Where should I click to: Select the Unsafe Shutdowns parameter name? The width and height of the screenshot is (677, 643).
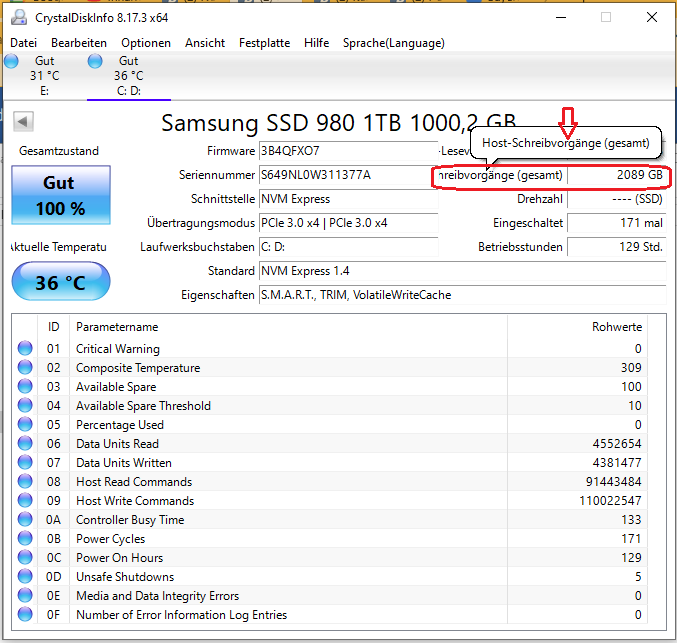(x=125, y=577)
